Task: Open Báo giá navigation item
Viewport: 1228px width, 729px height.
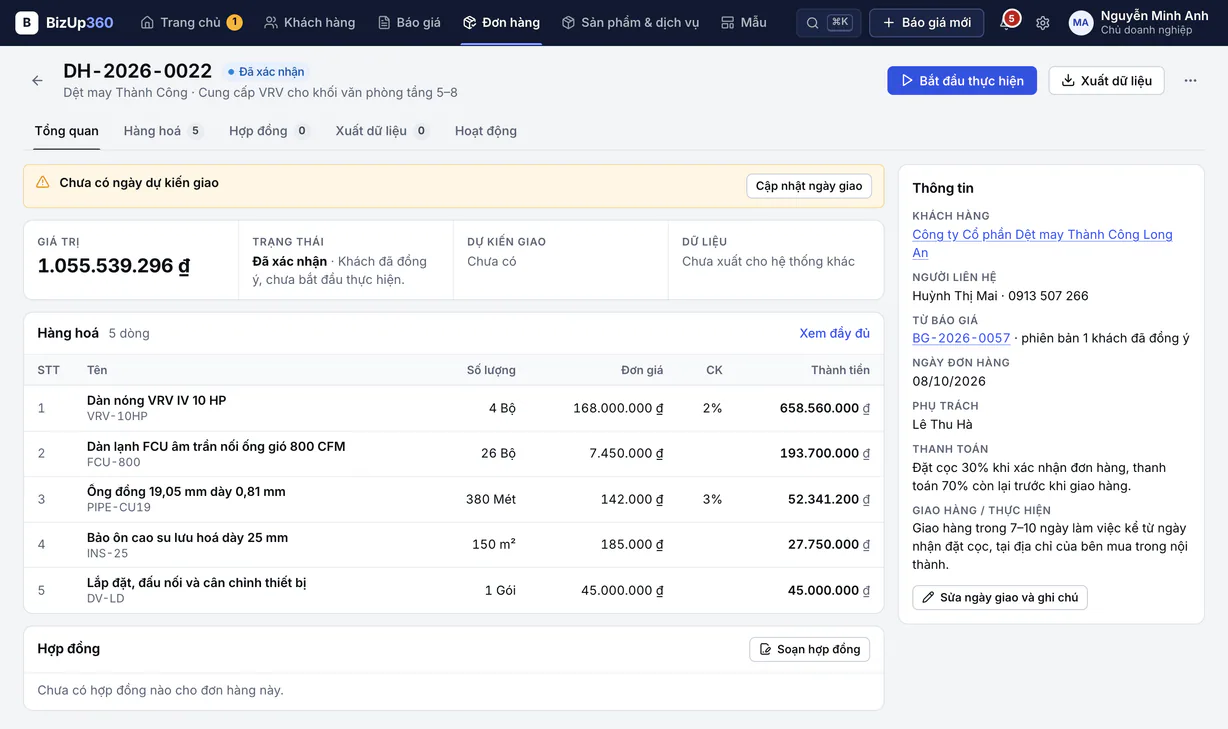Action: (409, 22)
